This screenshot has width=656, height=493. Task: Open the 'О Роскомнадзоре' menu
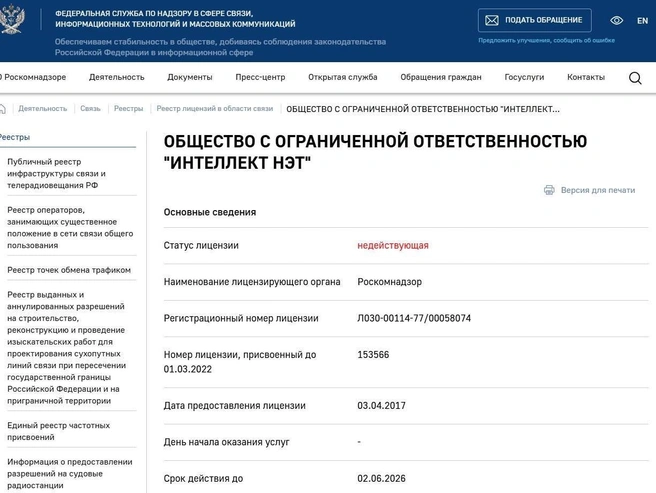pyautogui.click(x=33, y=77)
